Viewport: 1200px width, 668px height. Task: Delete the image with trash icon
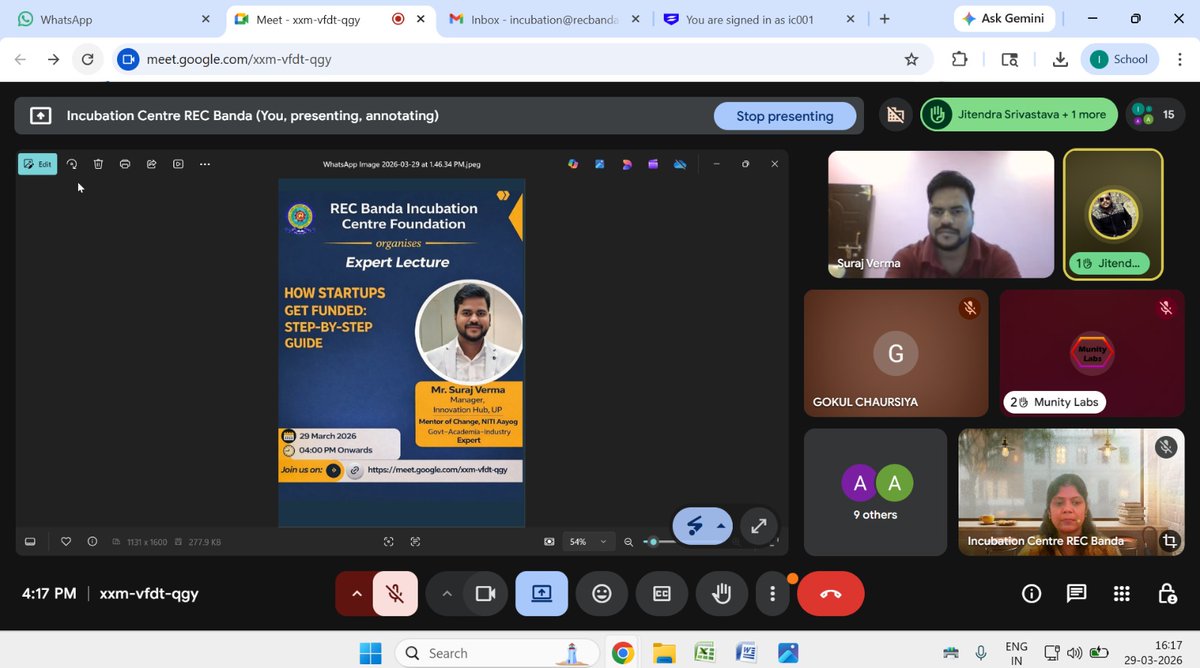[98, 164]
